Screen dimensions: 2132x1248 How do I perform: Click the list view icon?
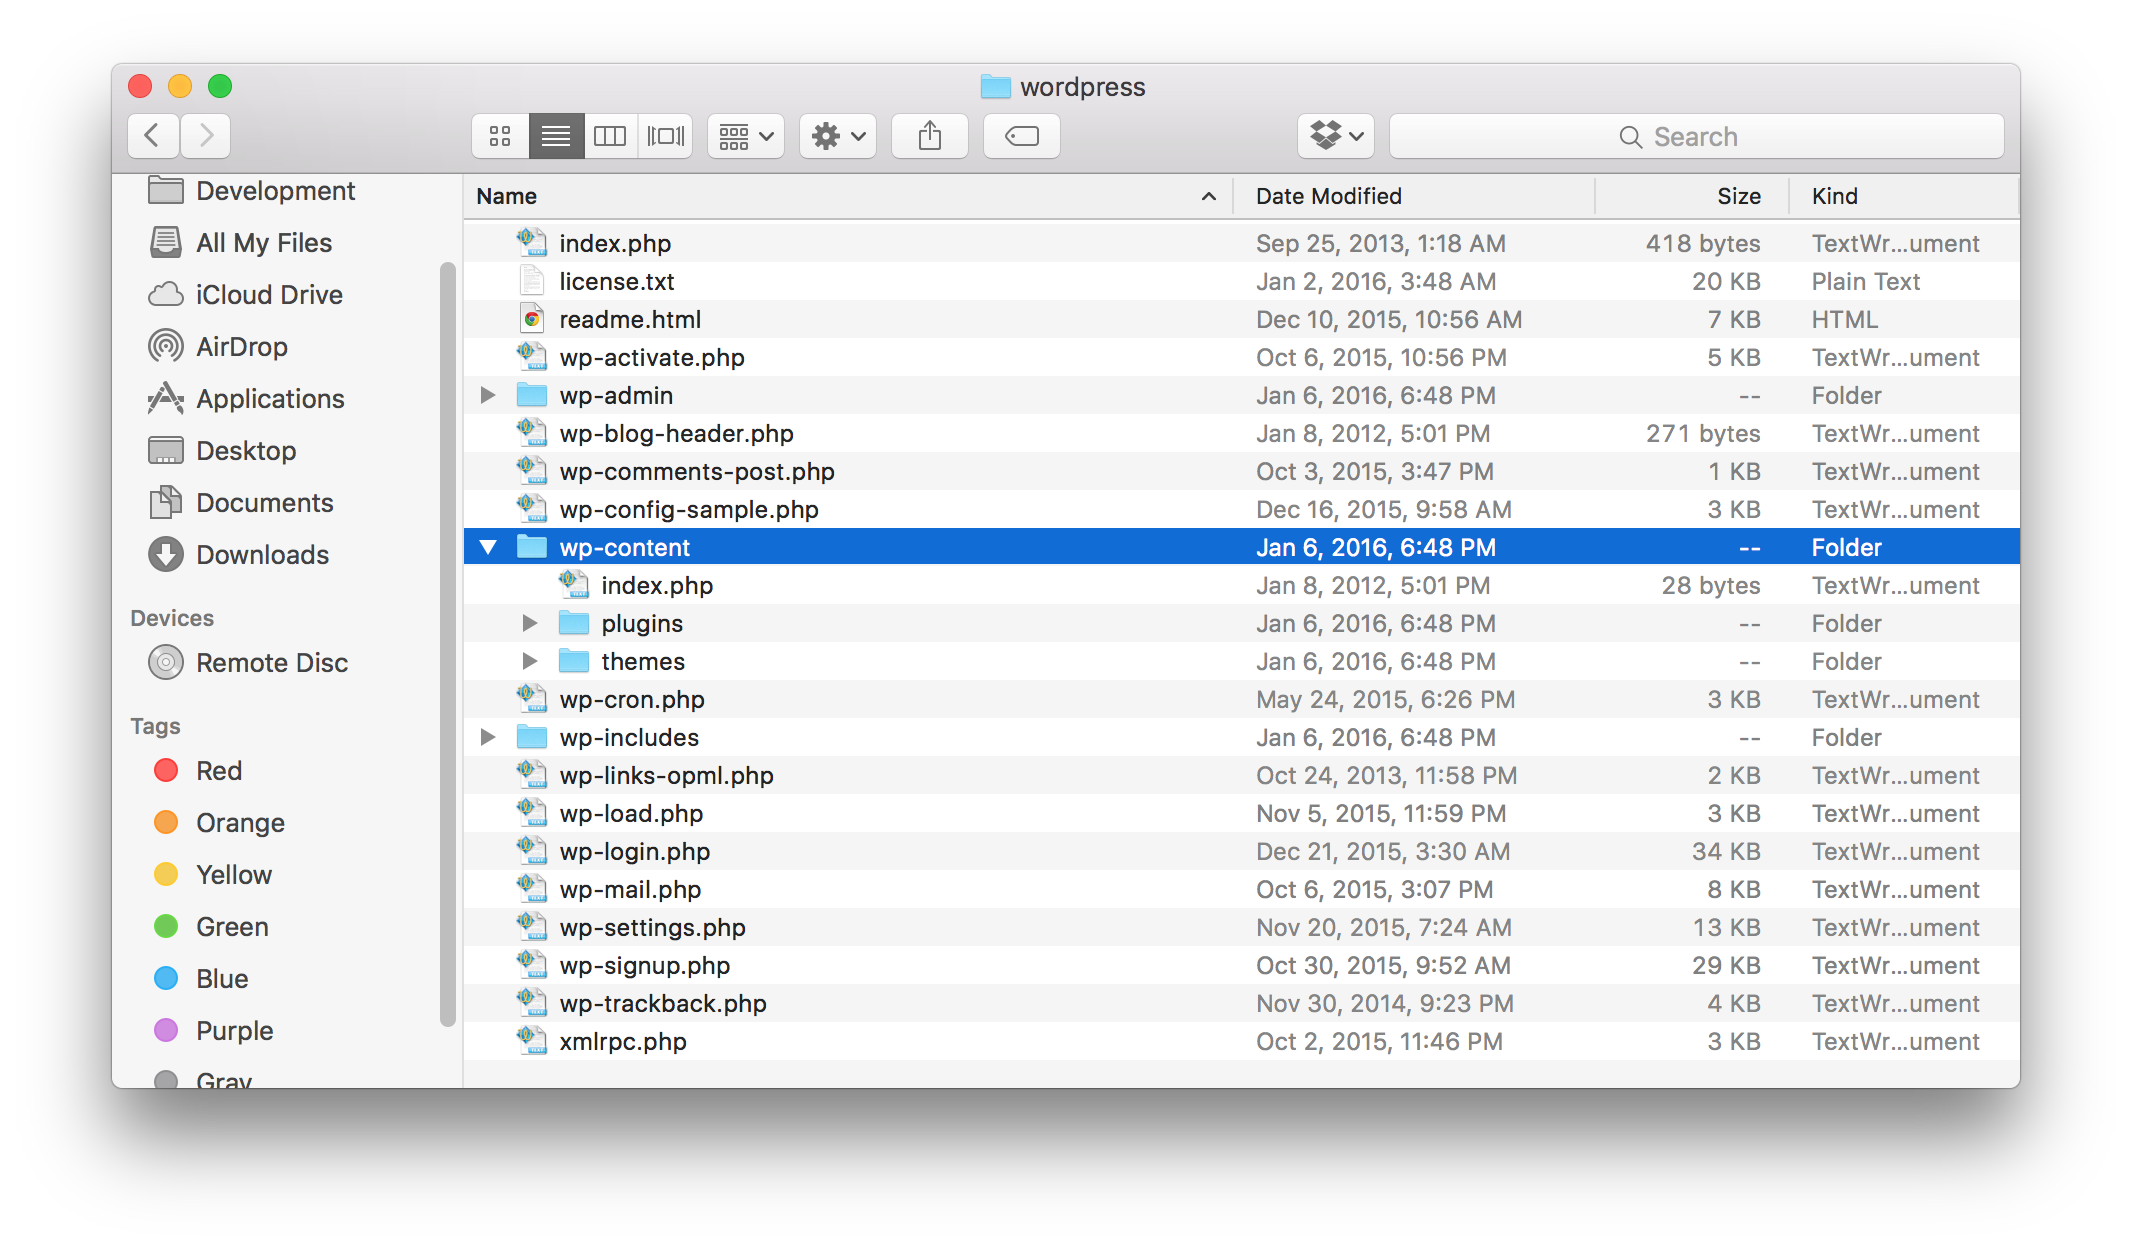point(556,134)
